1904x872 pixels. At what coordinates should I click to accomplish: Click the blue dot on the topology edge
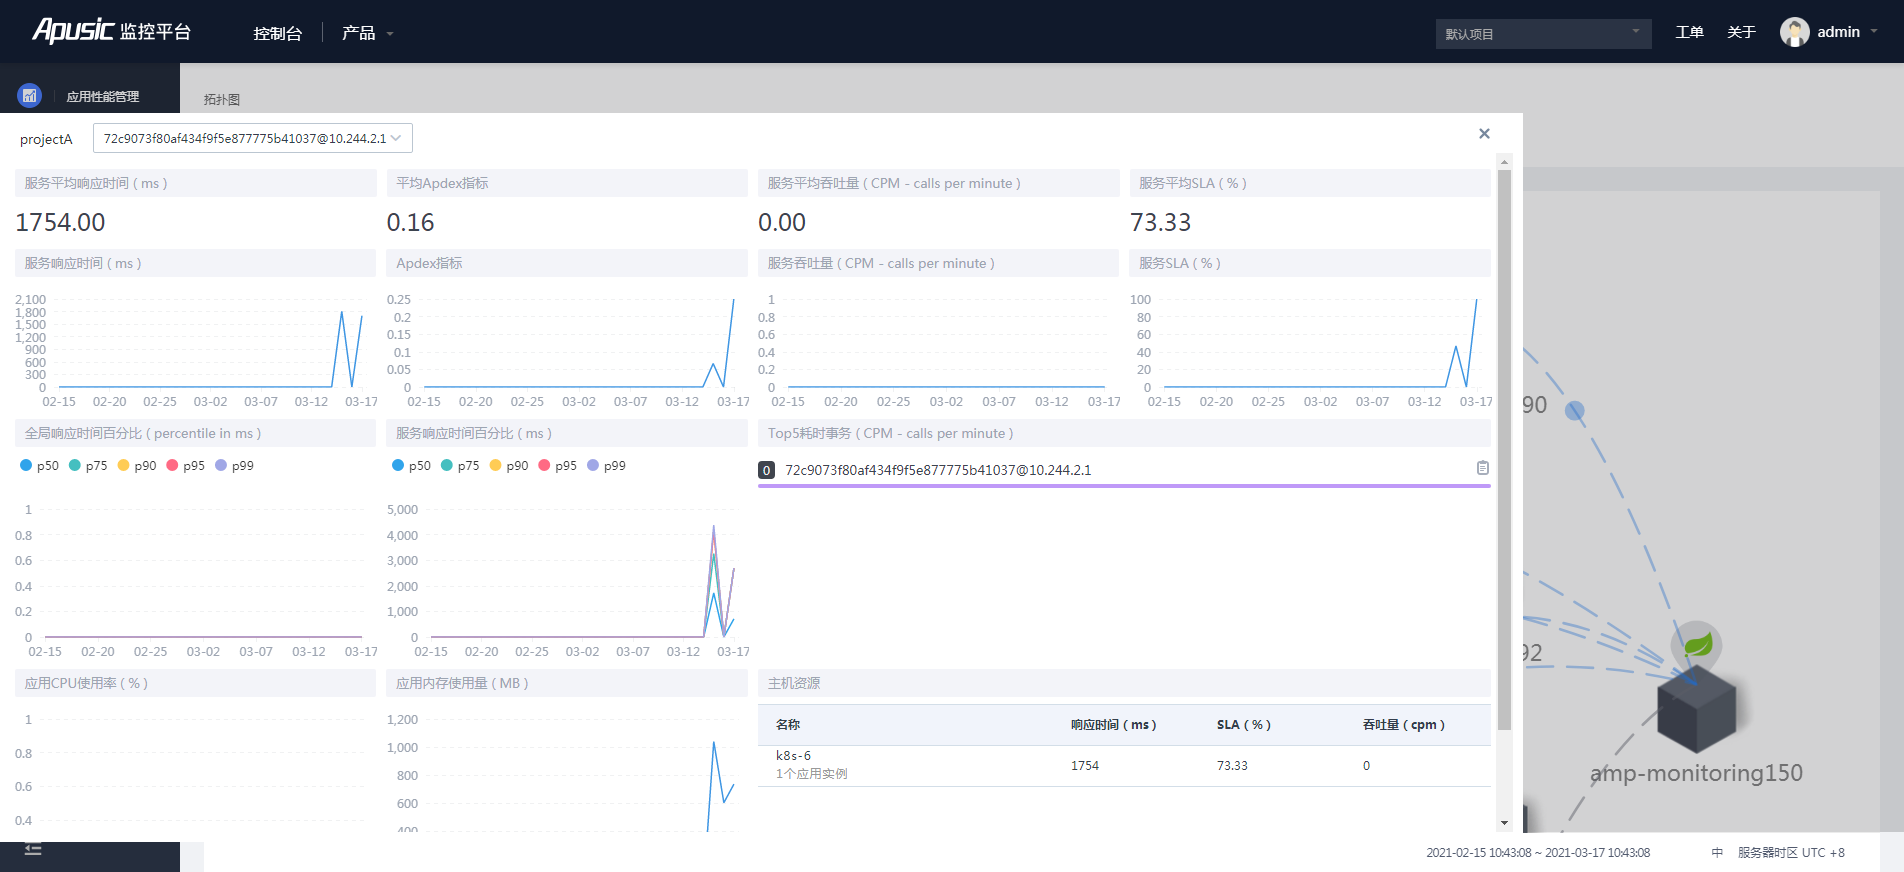click(x=1574, y=411)
